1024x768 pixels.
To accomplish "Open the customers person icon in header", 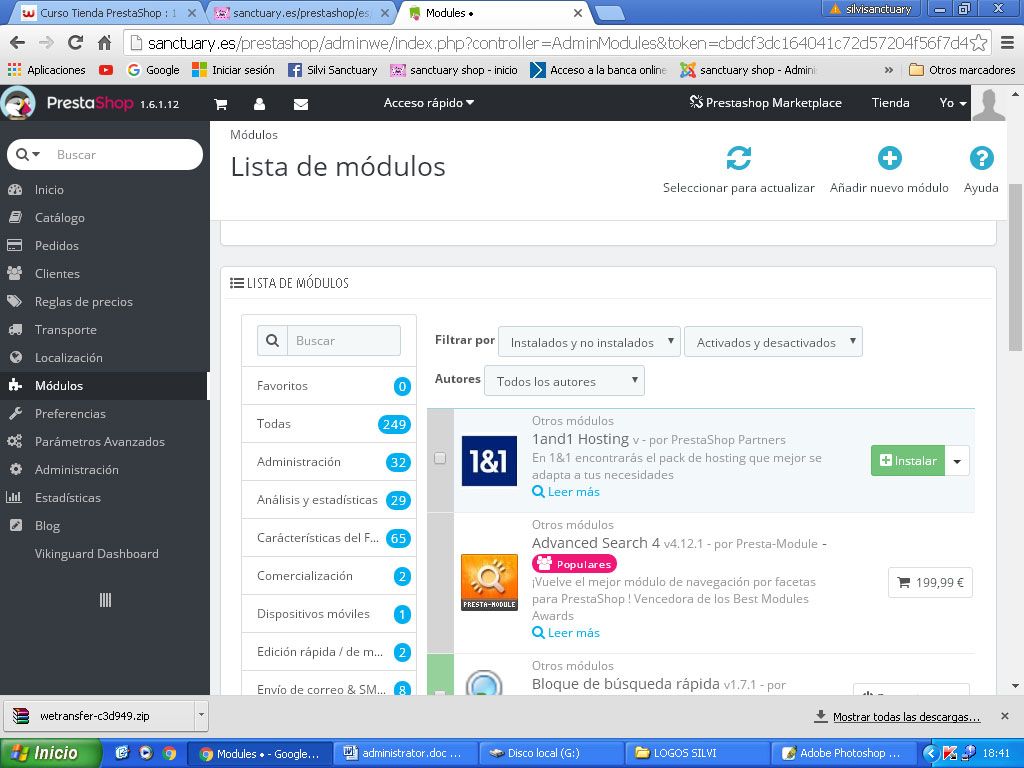I will pos(259,104).
